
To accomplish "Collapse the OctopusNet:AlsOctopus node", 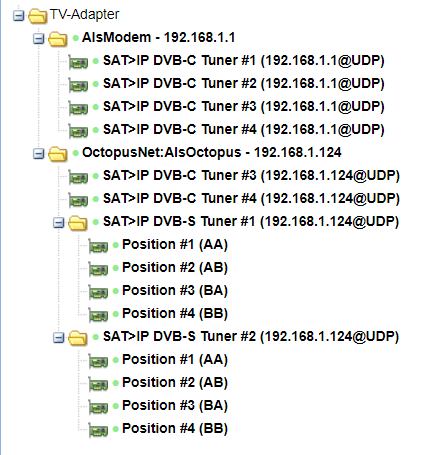I will [39, 154].
